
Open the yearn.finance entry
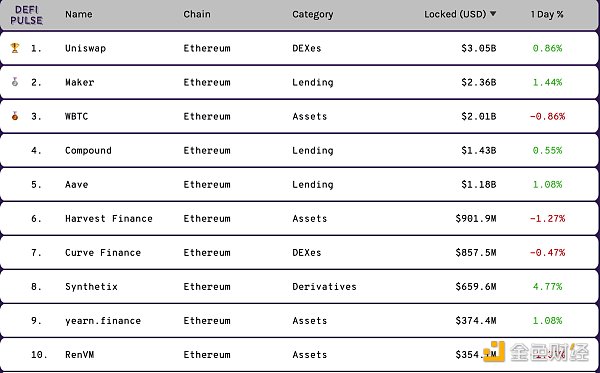(x=103, y=321)
